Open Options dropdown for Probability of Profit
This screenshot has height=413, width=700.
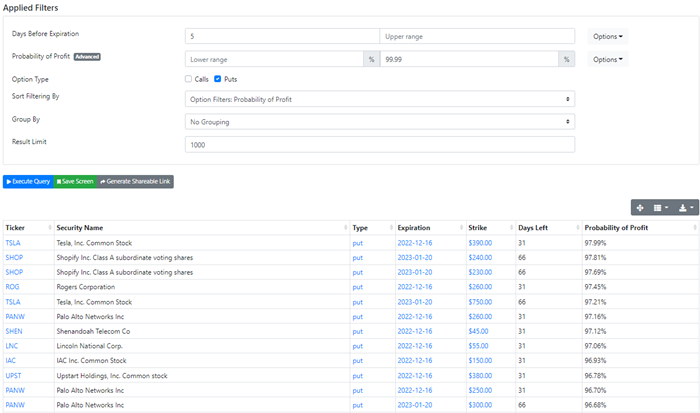608,59
